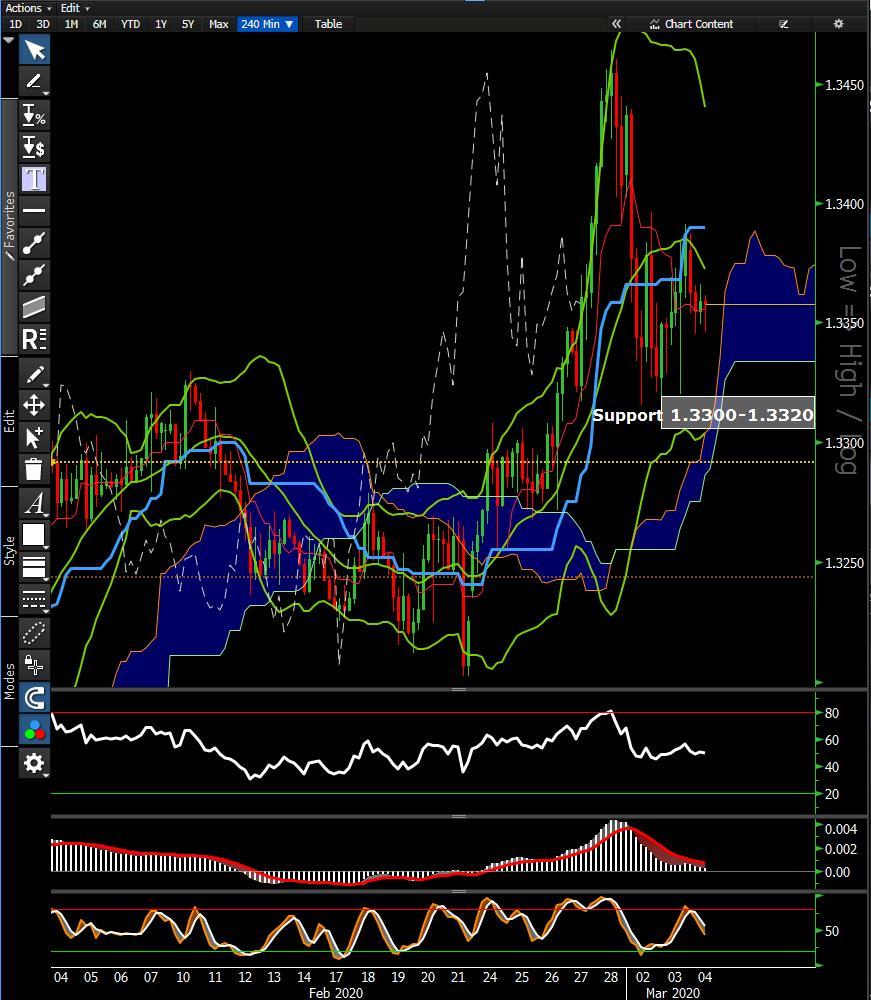Screen dimensions: 871x1000
Task: Toggle the dotted lasso selection mode
Action: [34, 633]
